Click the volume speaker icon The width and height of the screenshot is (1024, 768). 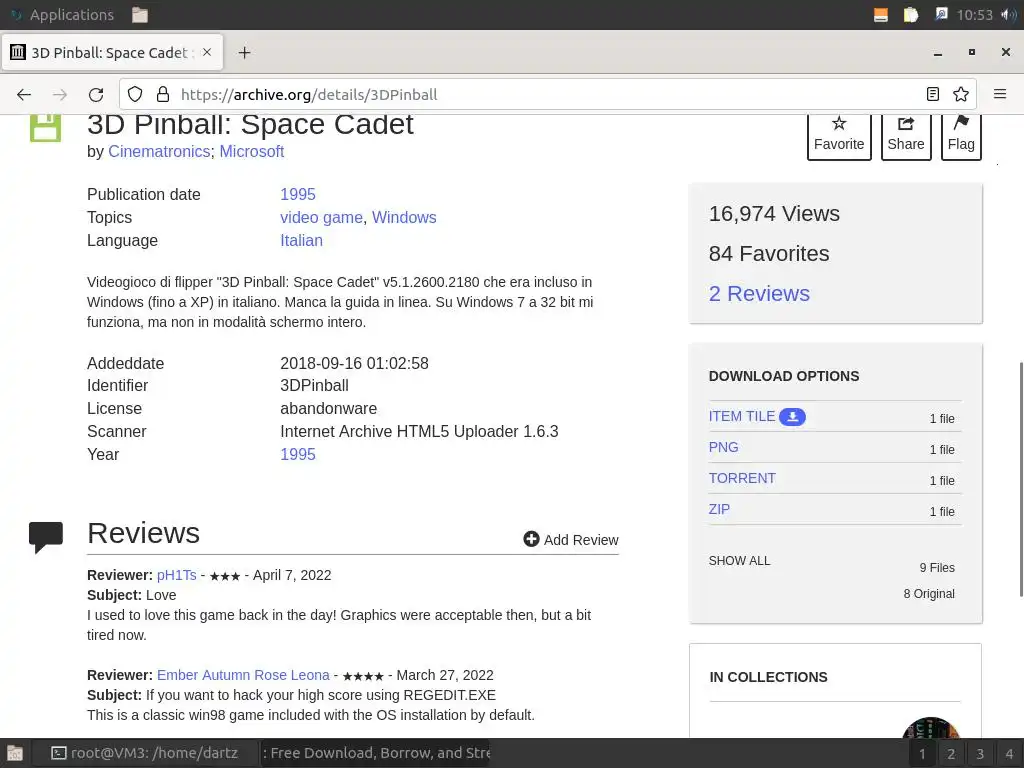1008,15
